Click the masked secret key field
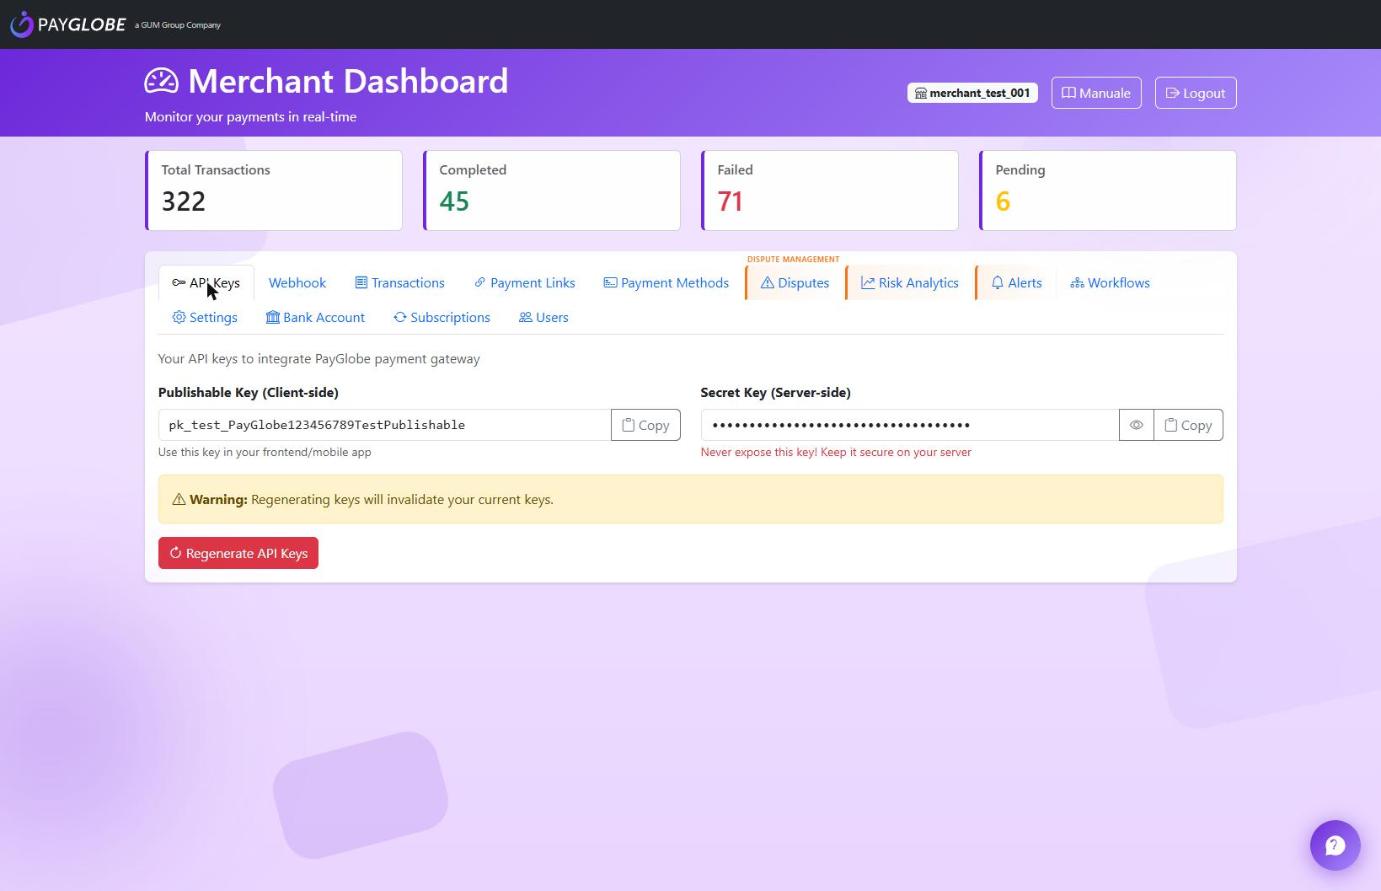 coord(910,425)
